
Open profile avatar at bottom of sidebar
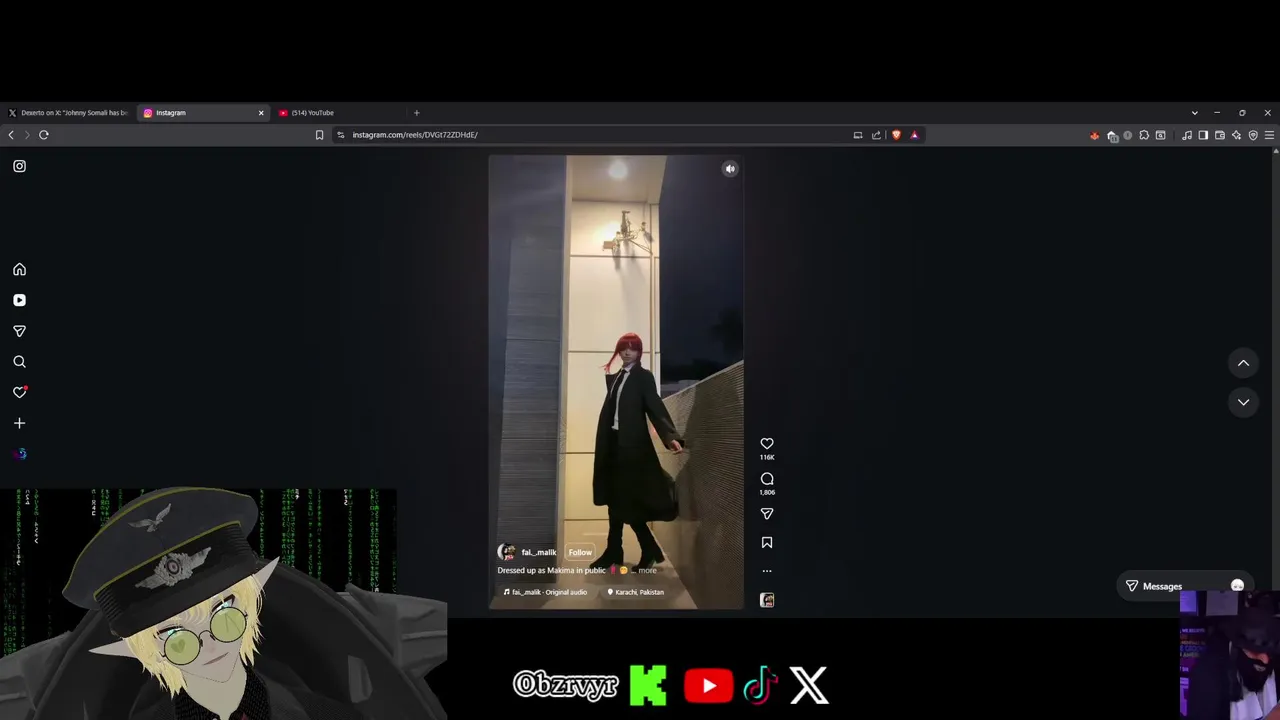(x=20, y=454)
